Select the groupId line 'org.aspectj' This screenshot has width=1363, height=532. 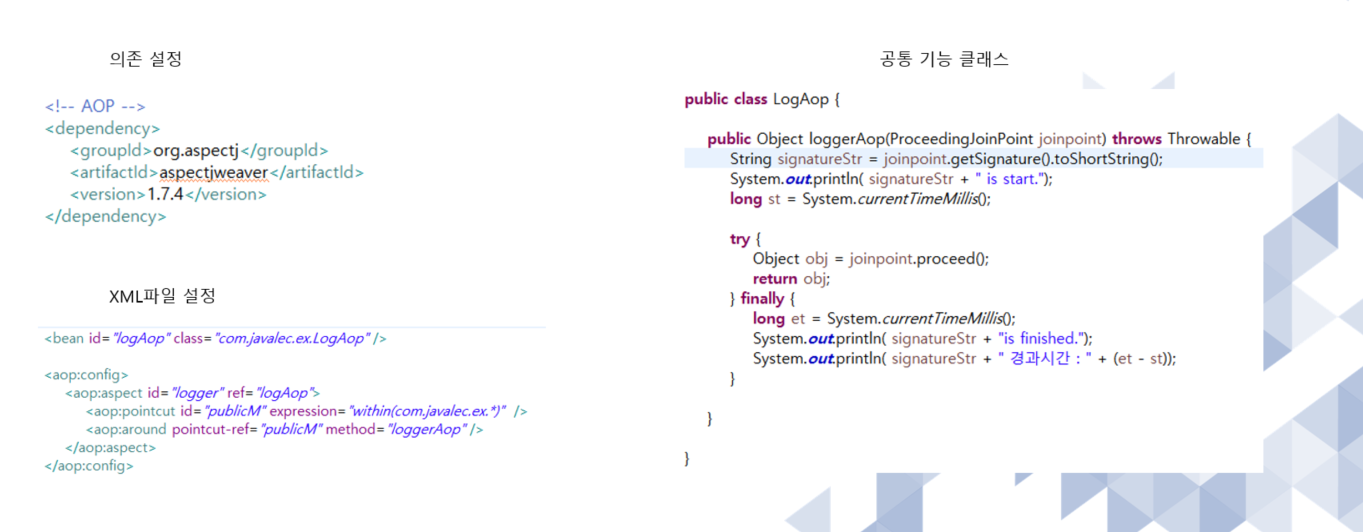199,150
